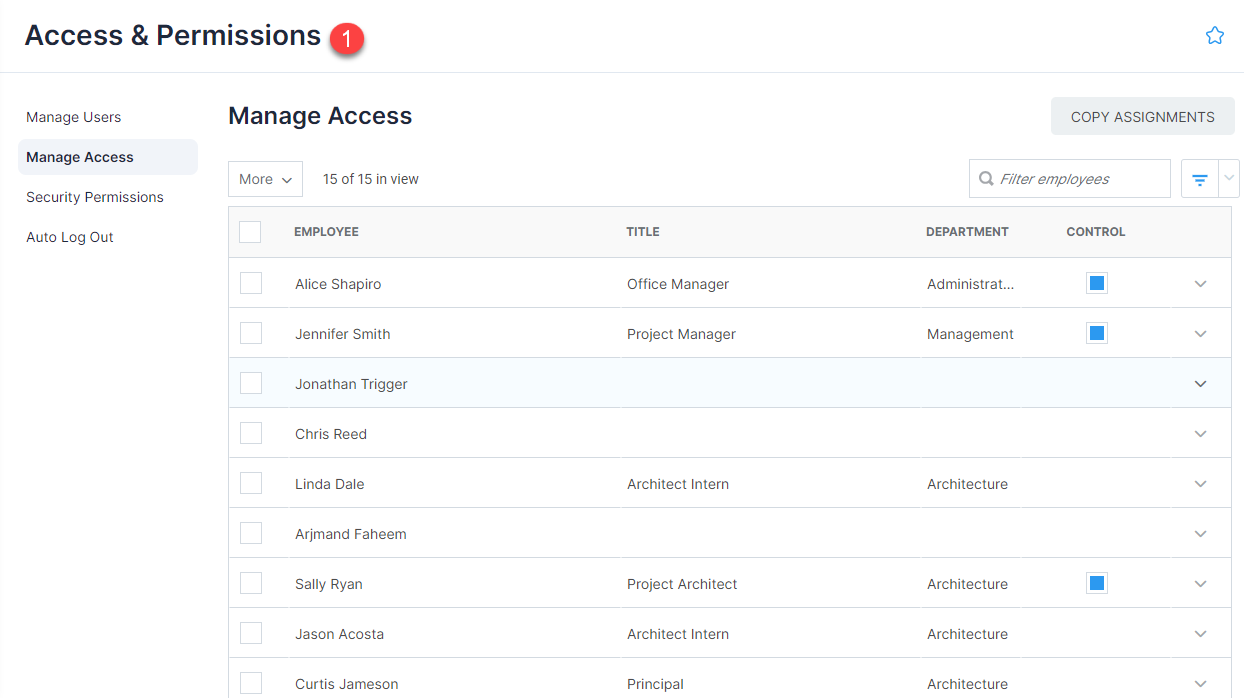Screen dimensions: 1244x698
Task: Expand the row for Jason Acosta
Action: [1200, 633]
